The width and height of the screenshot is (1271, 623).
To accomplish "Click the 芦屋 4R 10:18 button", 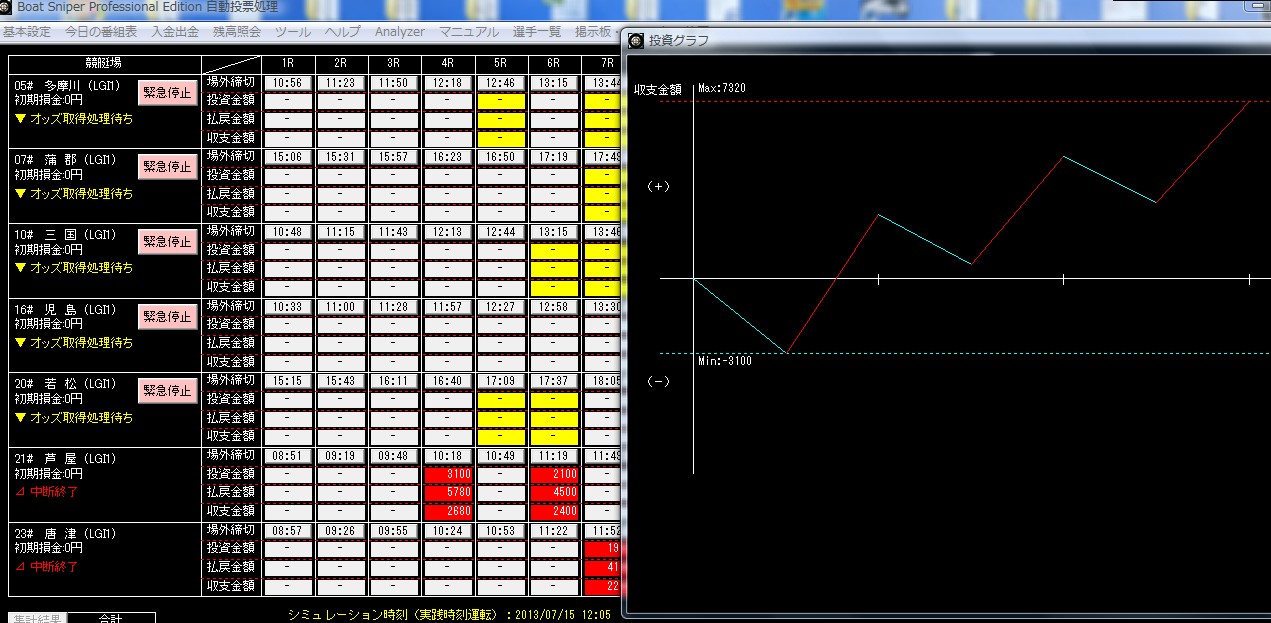I will [x=448, y=455].
